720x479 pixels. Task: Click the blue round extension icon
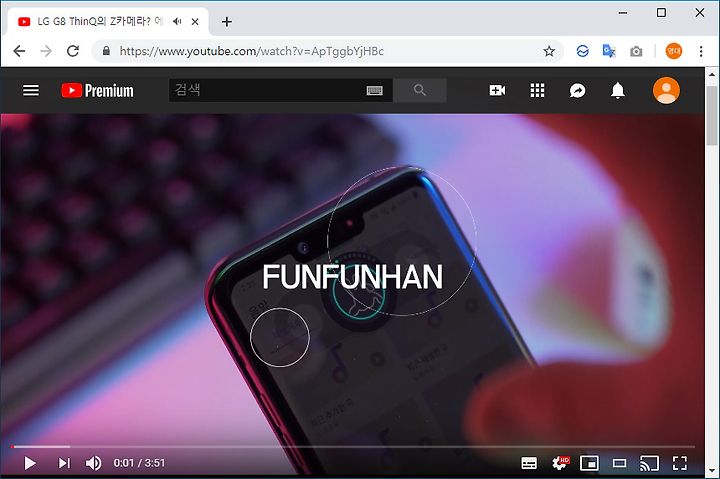(x=582, y=51)
